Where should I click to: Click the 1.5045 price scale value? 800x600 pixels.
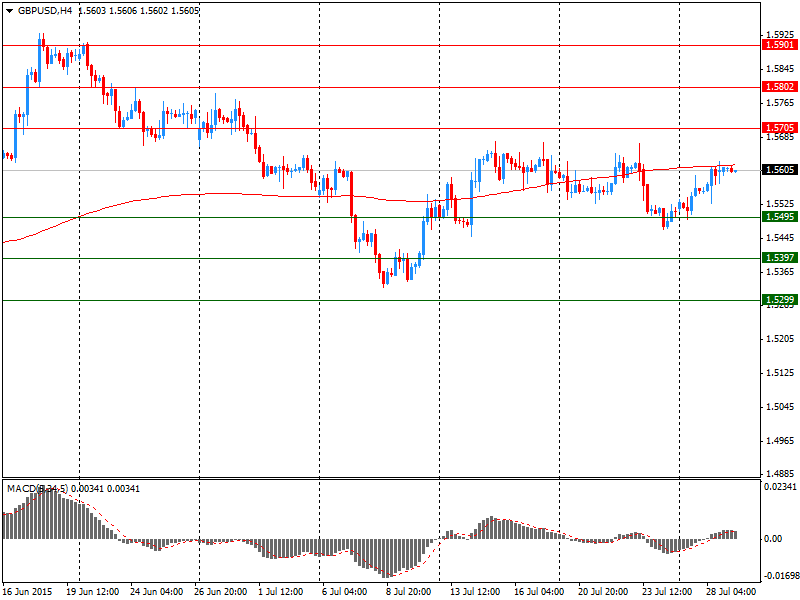click(x=781, y=407)
